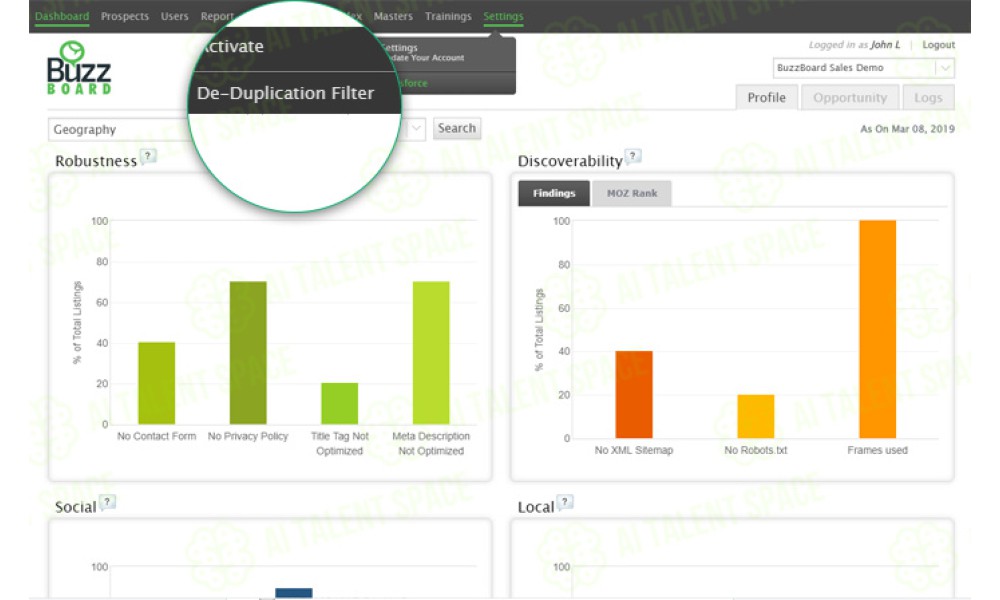Click the Title Tag Not Optimized bar
The height and width of the screenshot is (600, 1000).
pos(339,404)
